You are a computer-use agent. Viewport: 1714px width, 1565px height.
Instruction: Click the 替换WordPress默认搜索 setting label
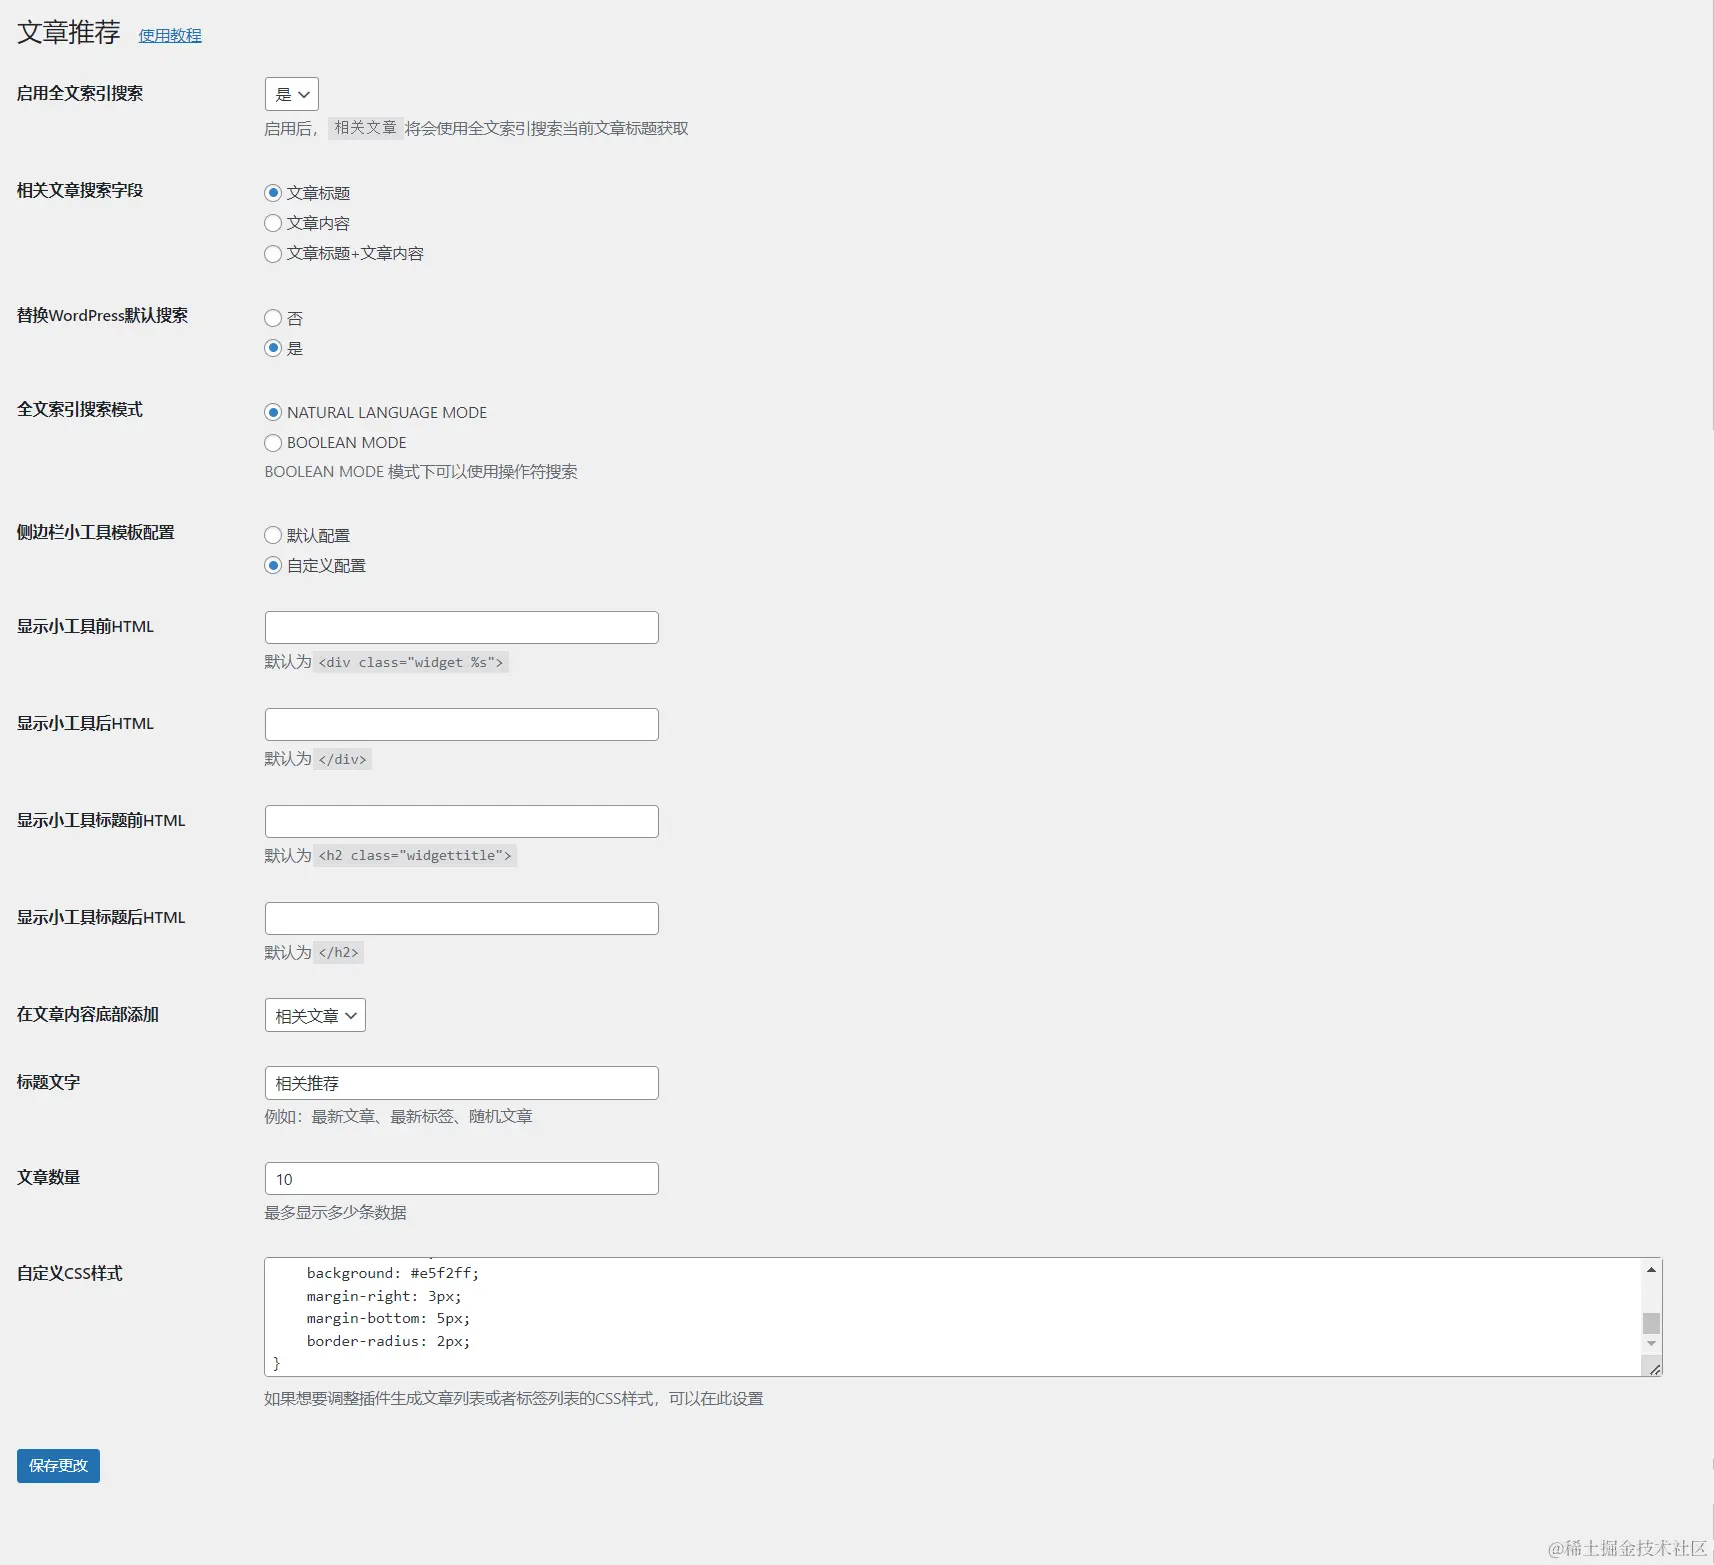(x=102, y=316)
